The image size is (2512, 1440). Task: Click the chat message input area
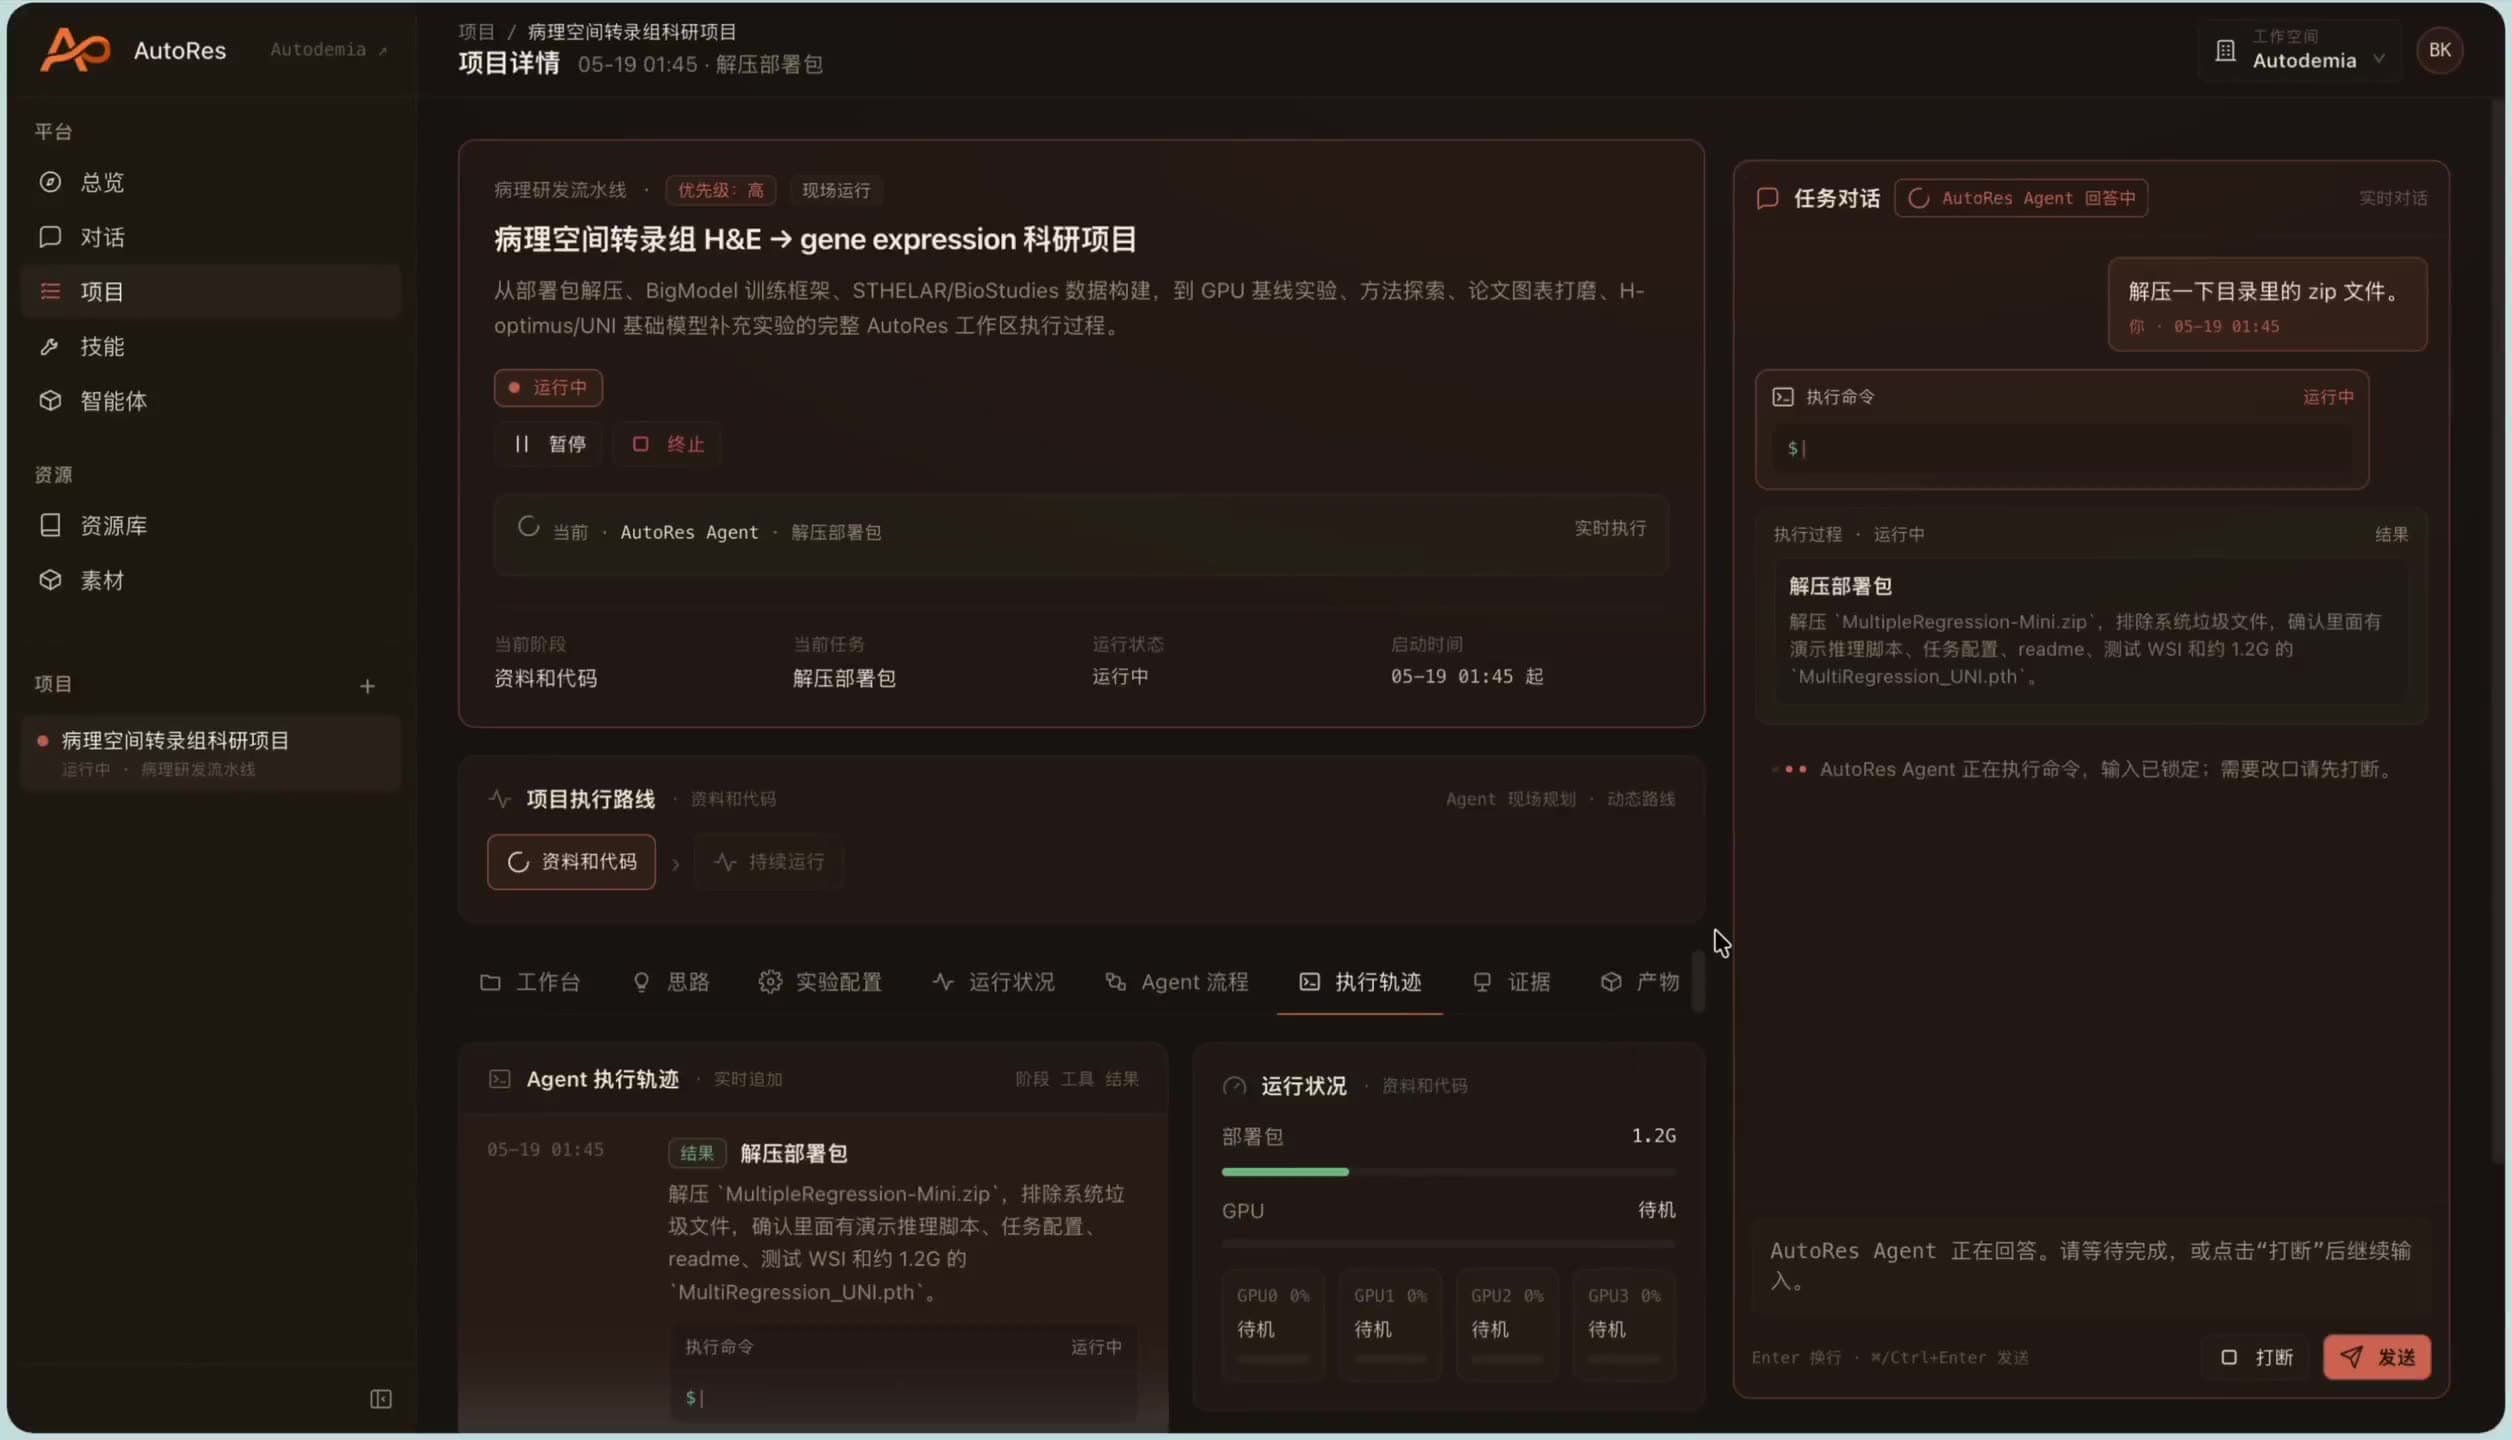[2090, 1265]
